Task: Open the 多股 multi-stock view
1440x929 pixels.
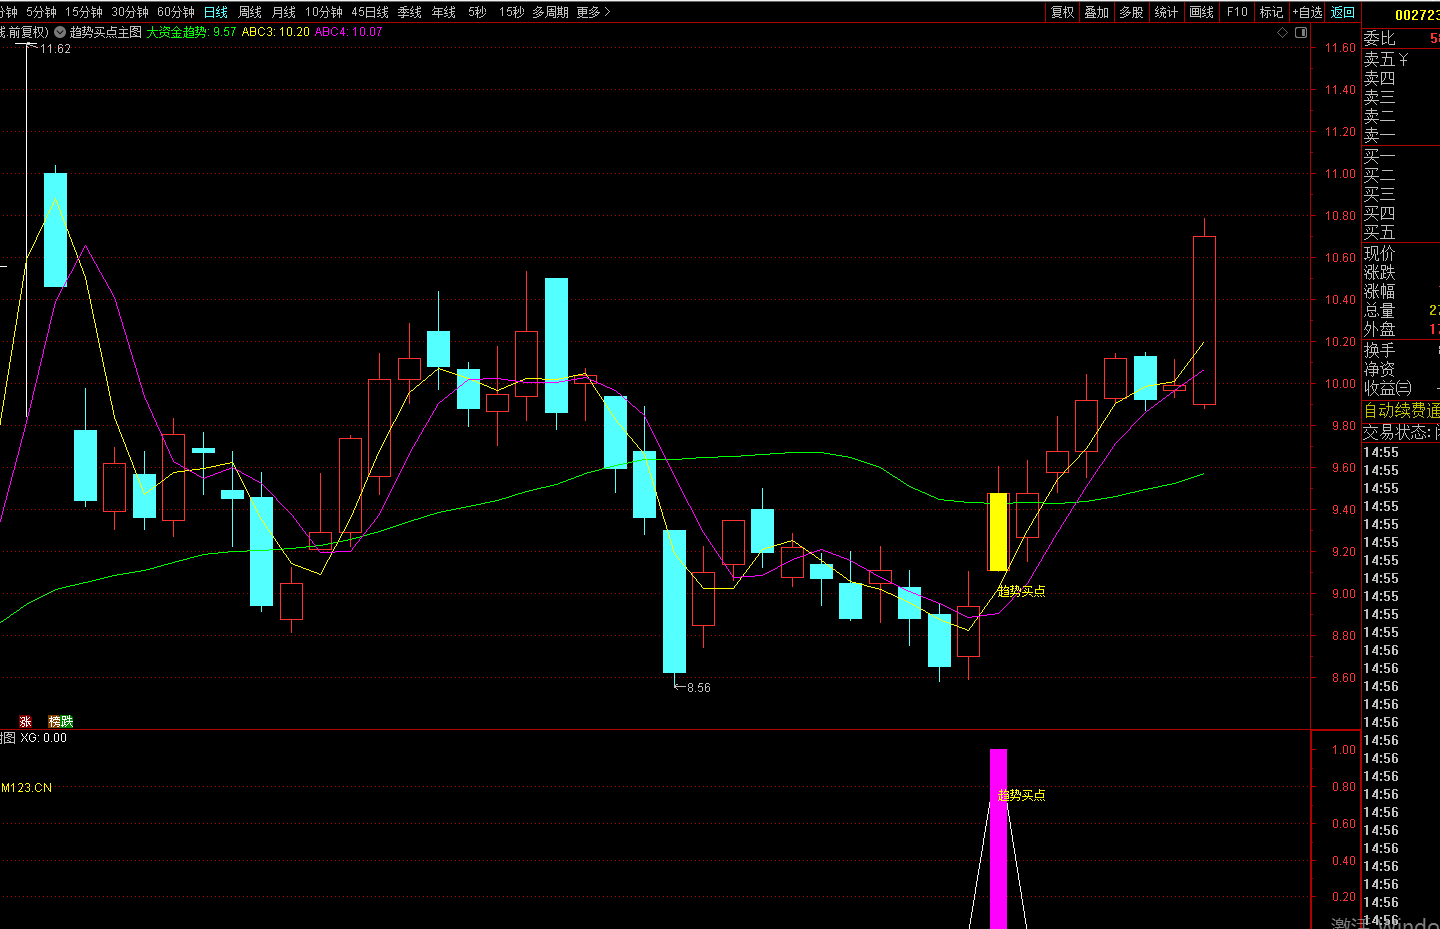Action: 1131,12
